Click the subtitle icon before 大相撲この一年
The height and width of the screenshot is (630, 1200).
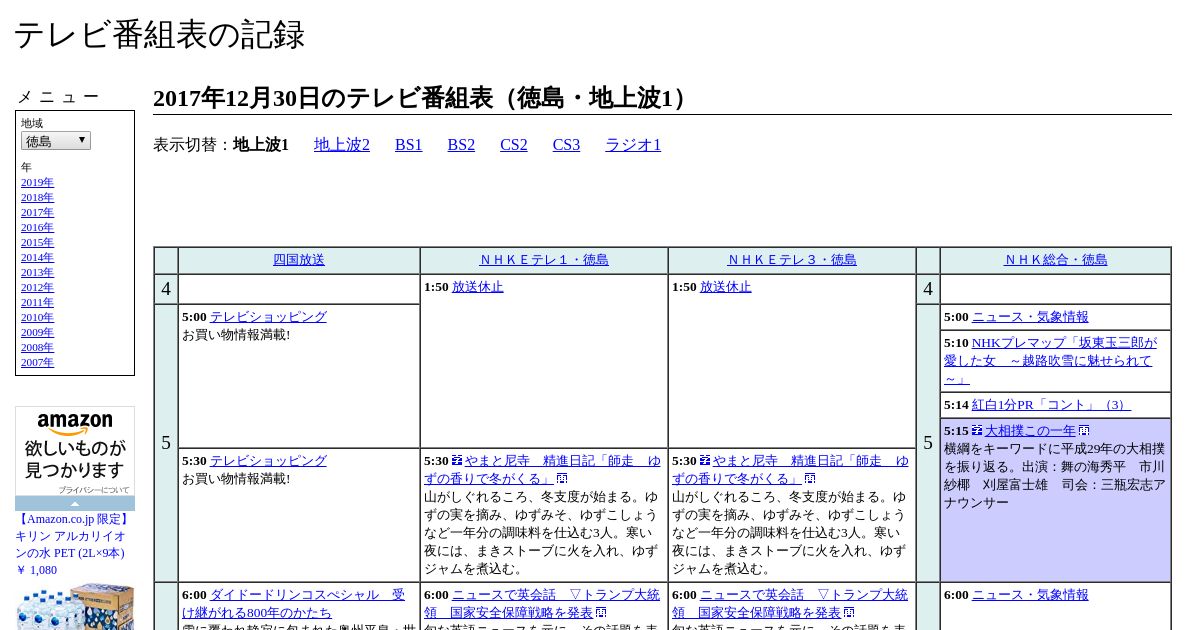point(977,431)
